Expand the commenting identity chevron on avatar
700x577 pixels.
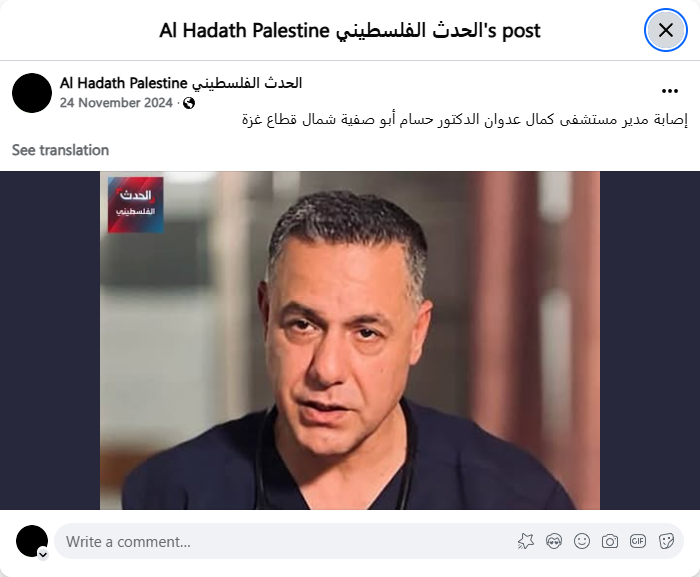(43, 555)
